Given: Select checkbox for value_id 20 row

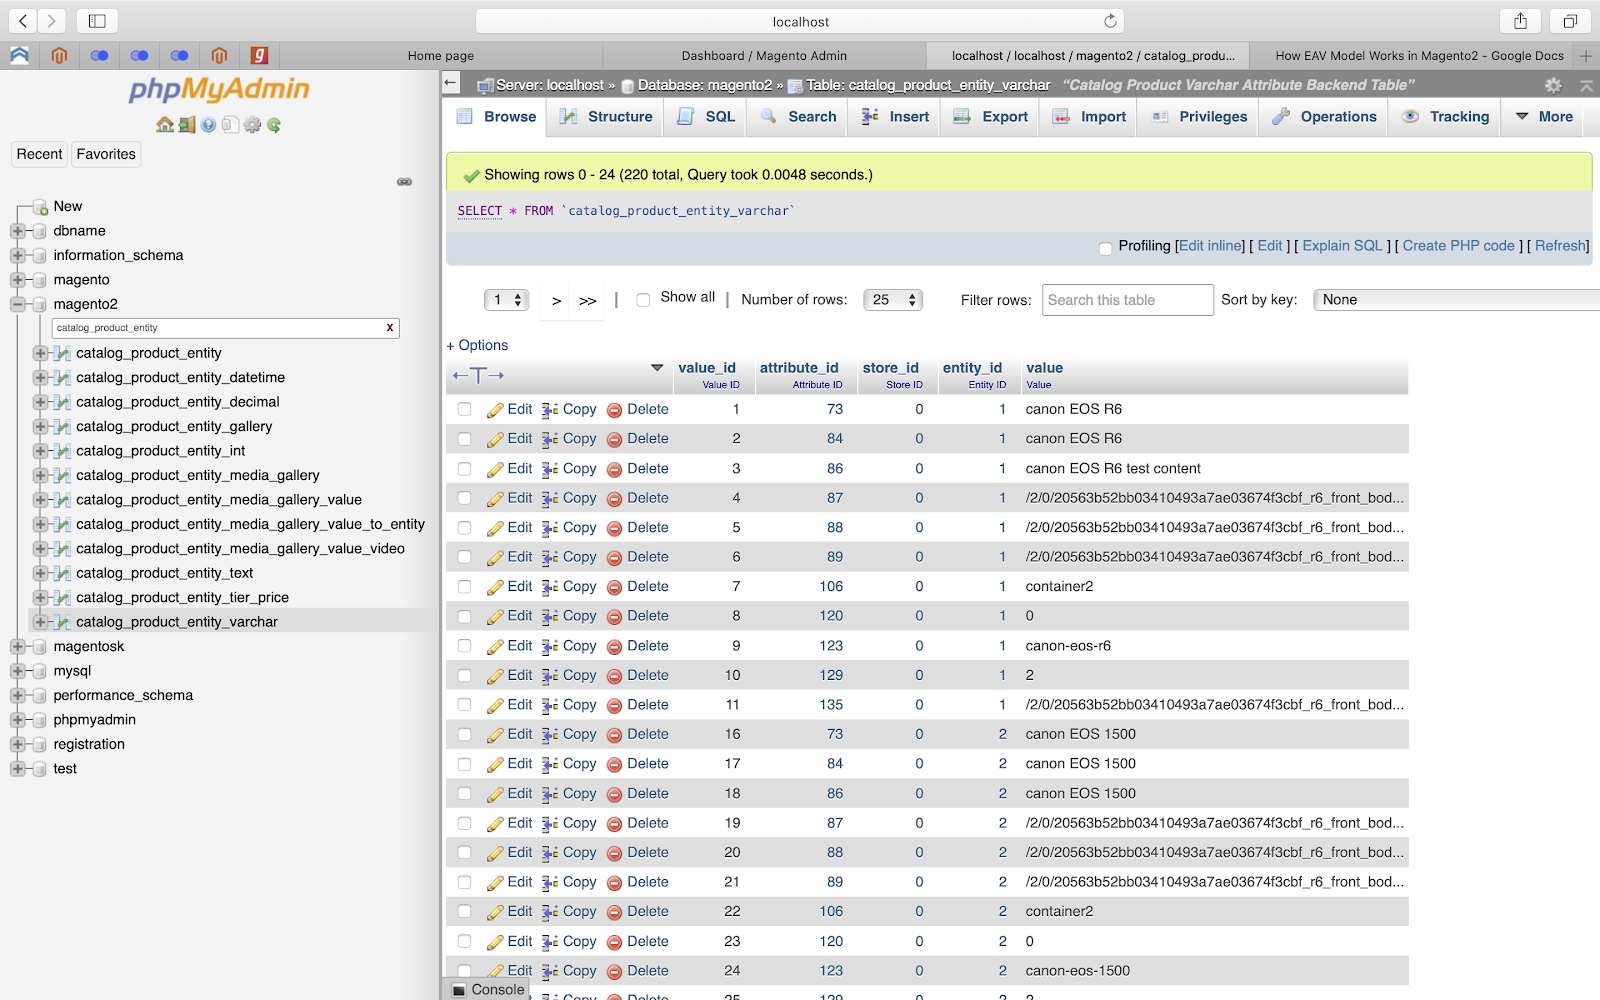Looking at the screenshot, I should (464, 852).
